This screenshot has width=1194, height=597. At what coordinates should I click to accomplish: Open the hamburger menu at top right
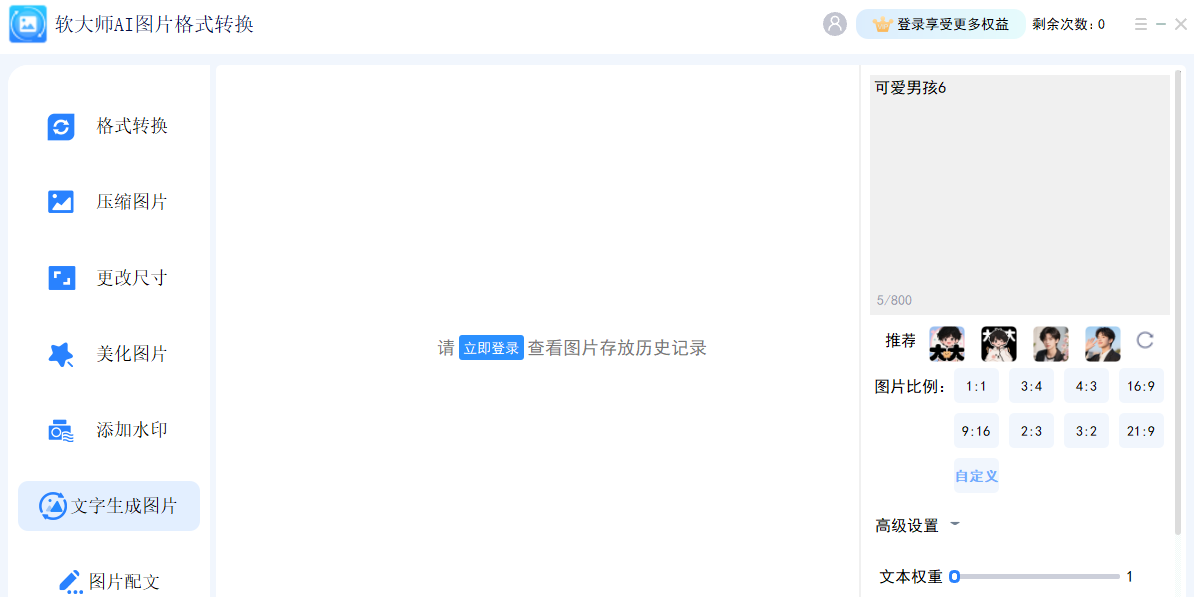pos(1140,24)
